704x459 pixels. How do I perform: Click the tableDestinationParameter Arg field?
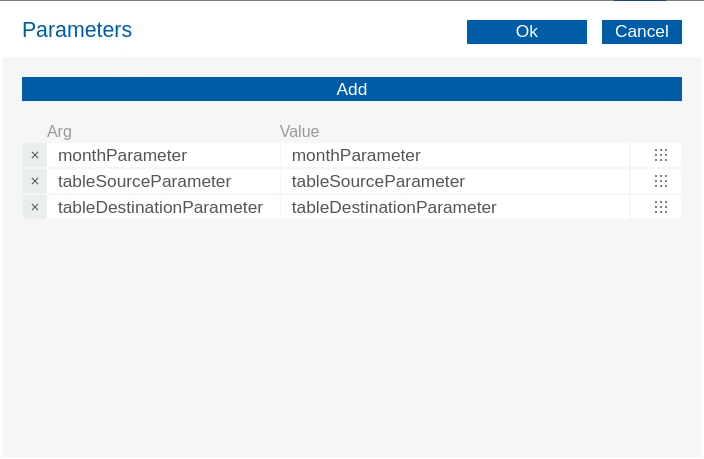(163, 207)
